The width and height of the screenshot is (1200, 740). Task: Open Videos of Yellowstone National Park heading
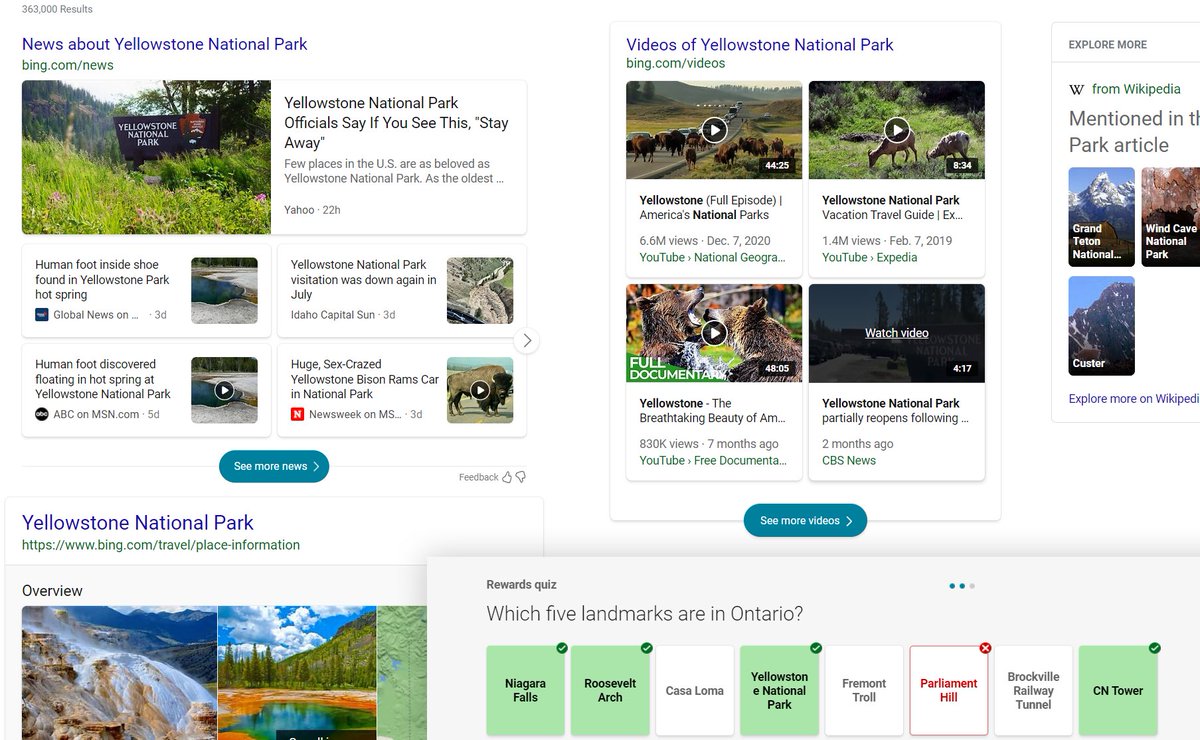coord(760,44)
